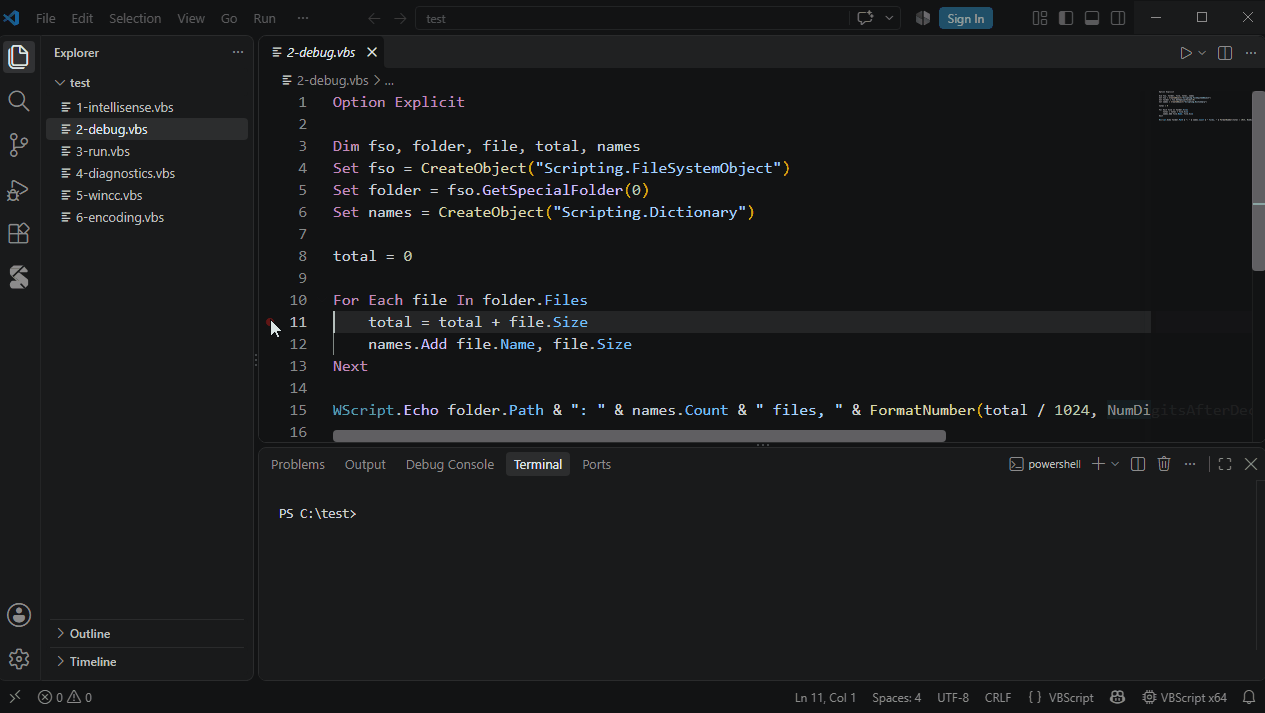The height and width of the screenshot is (713, 1265).
Task: Click the editor vertical scrollbar thumb
Action: (1258, 180)
